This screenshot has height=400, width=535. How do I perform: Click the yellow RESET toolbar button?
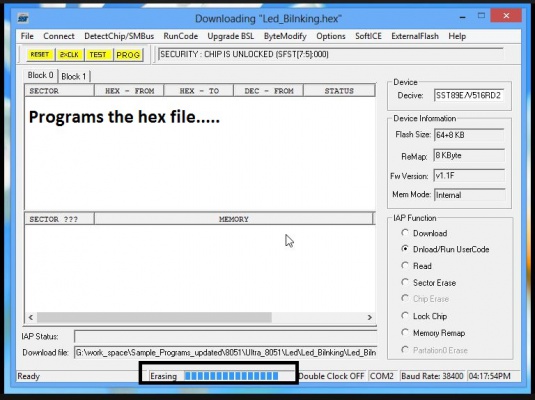[x=40, y=55]
